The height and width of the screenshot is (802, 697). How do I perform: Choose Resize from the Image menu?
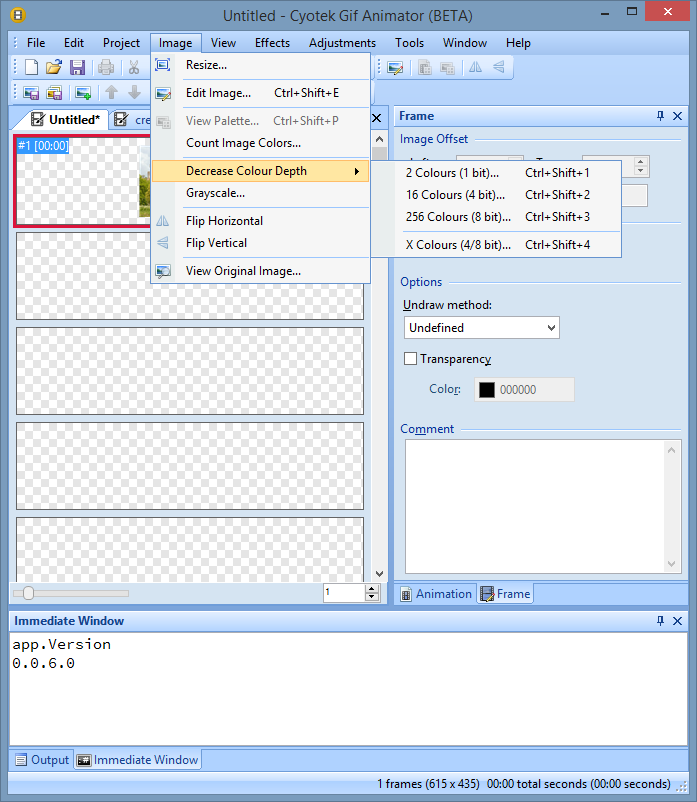(261, 65)
